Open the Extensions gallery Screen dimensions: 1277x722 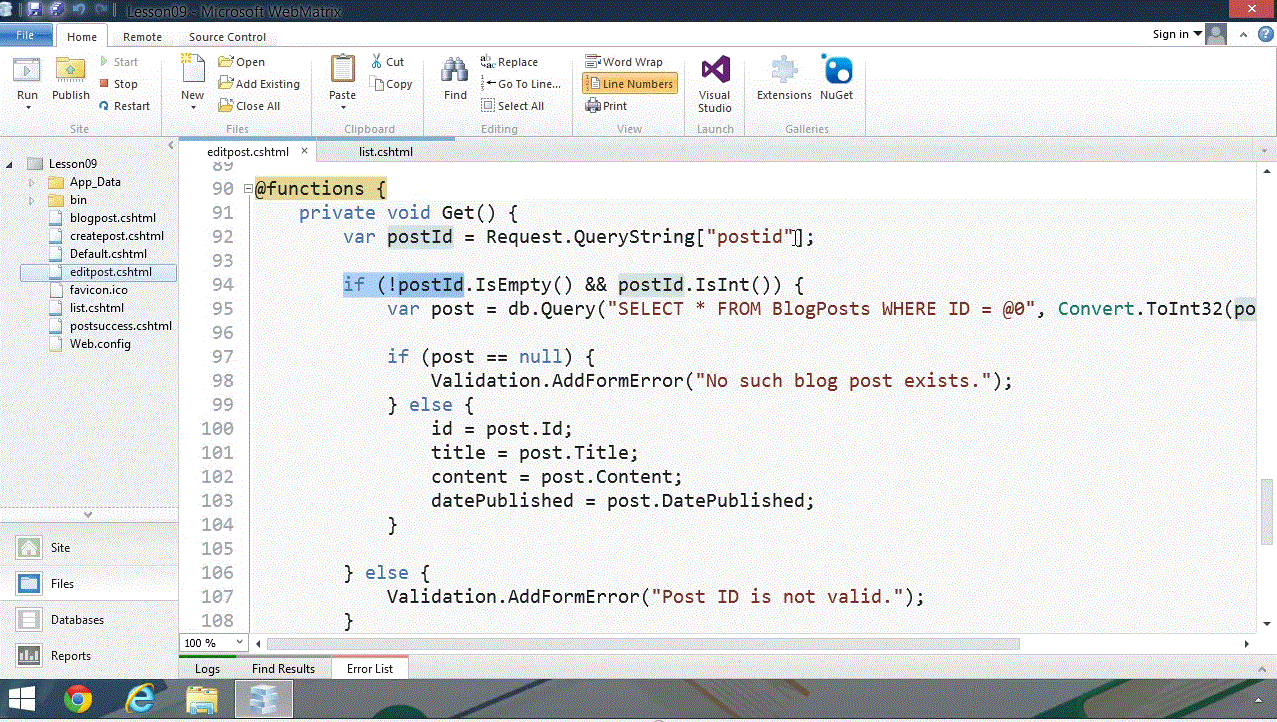pyautogui.click(x=784, y=78)
